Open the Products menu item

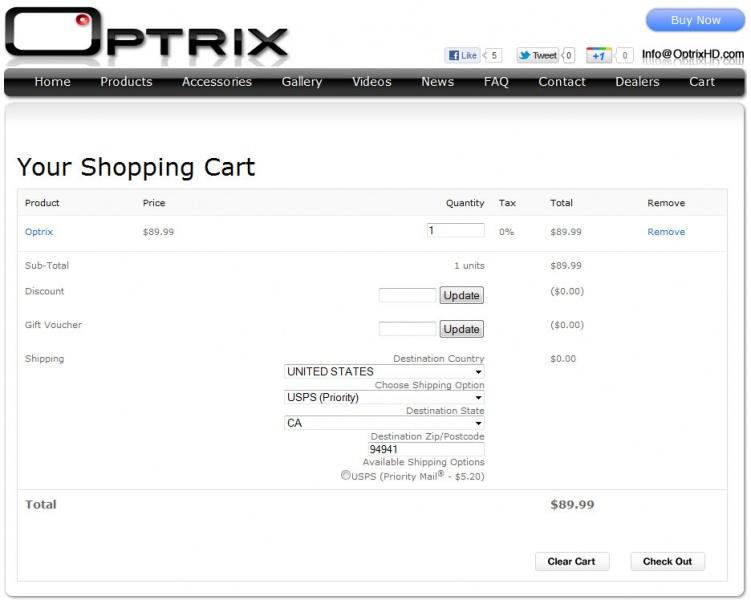(126, 82)
